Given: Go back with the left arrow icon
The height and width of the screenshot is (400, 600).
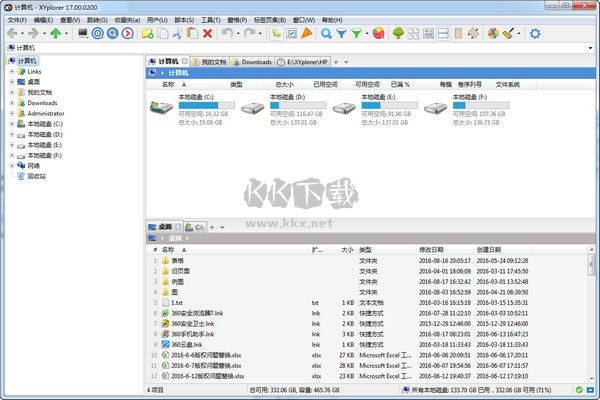Looking at the screenshot, I should pyautogui.click(x=12, y=34).
